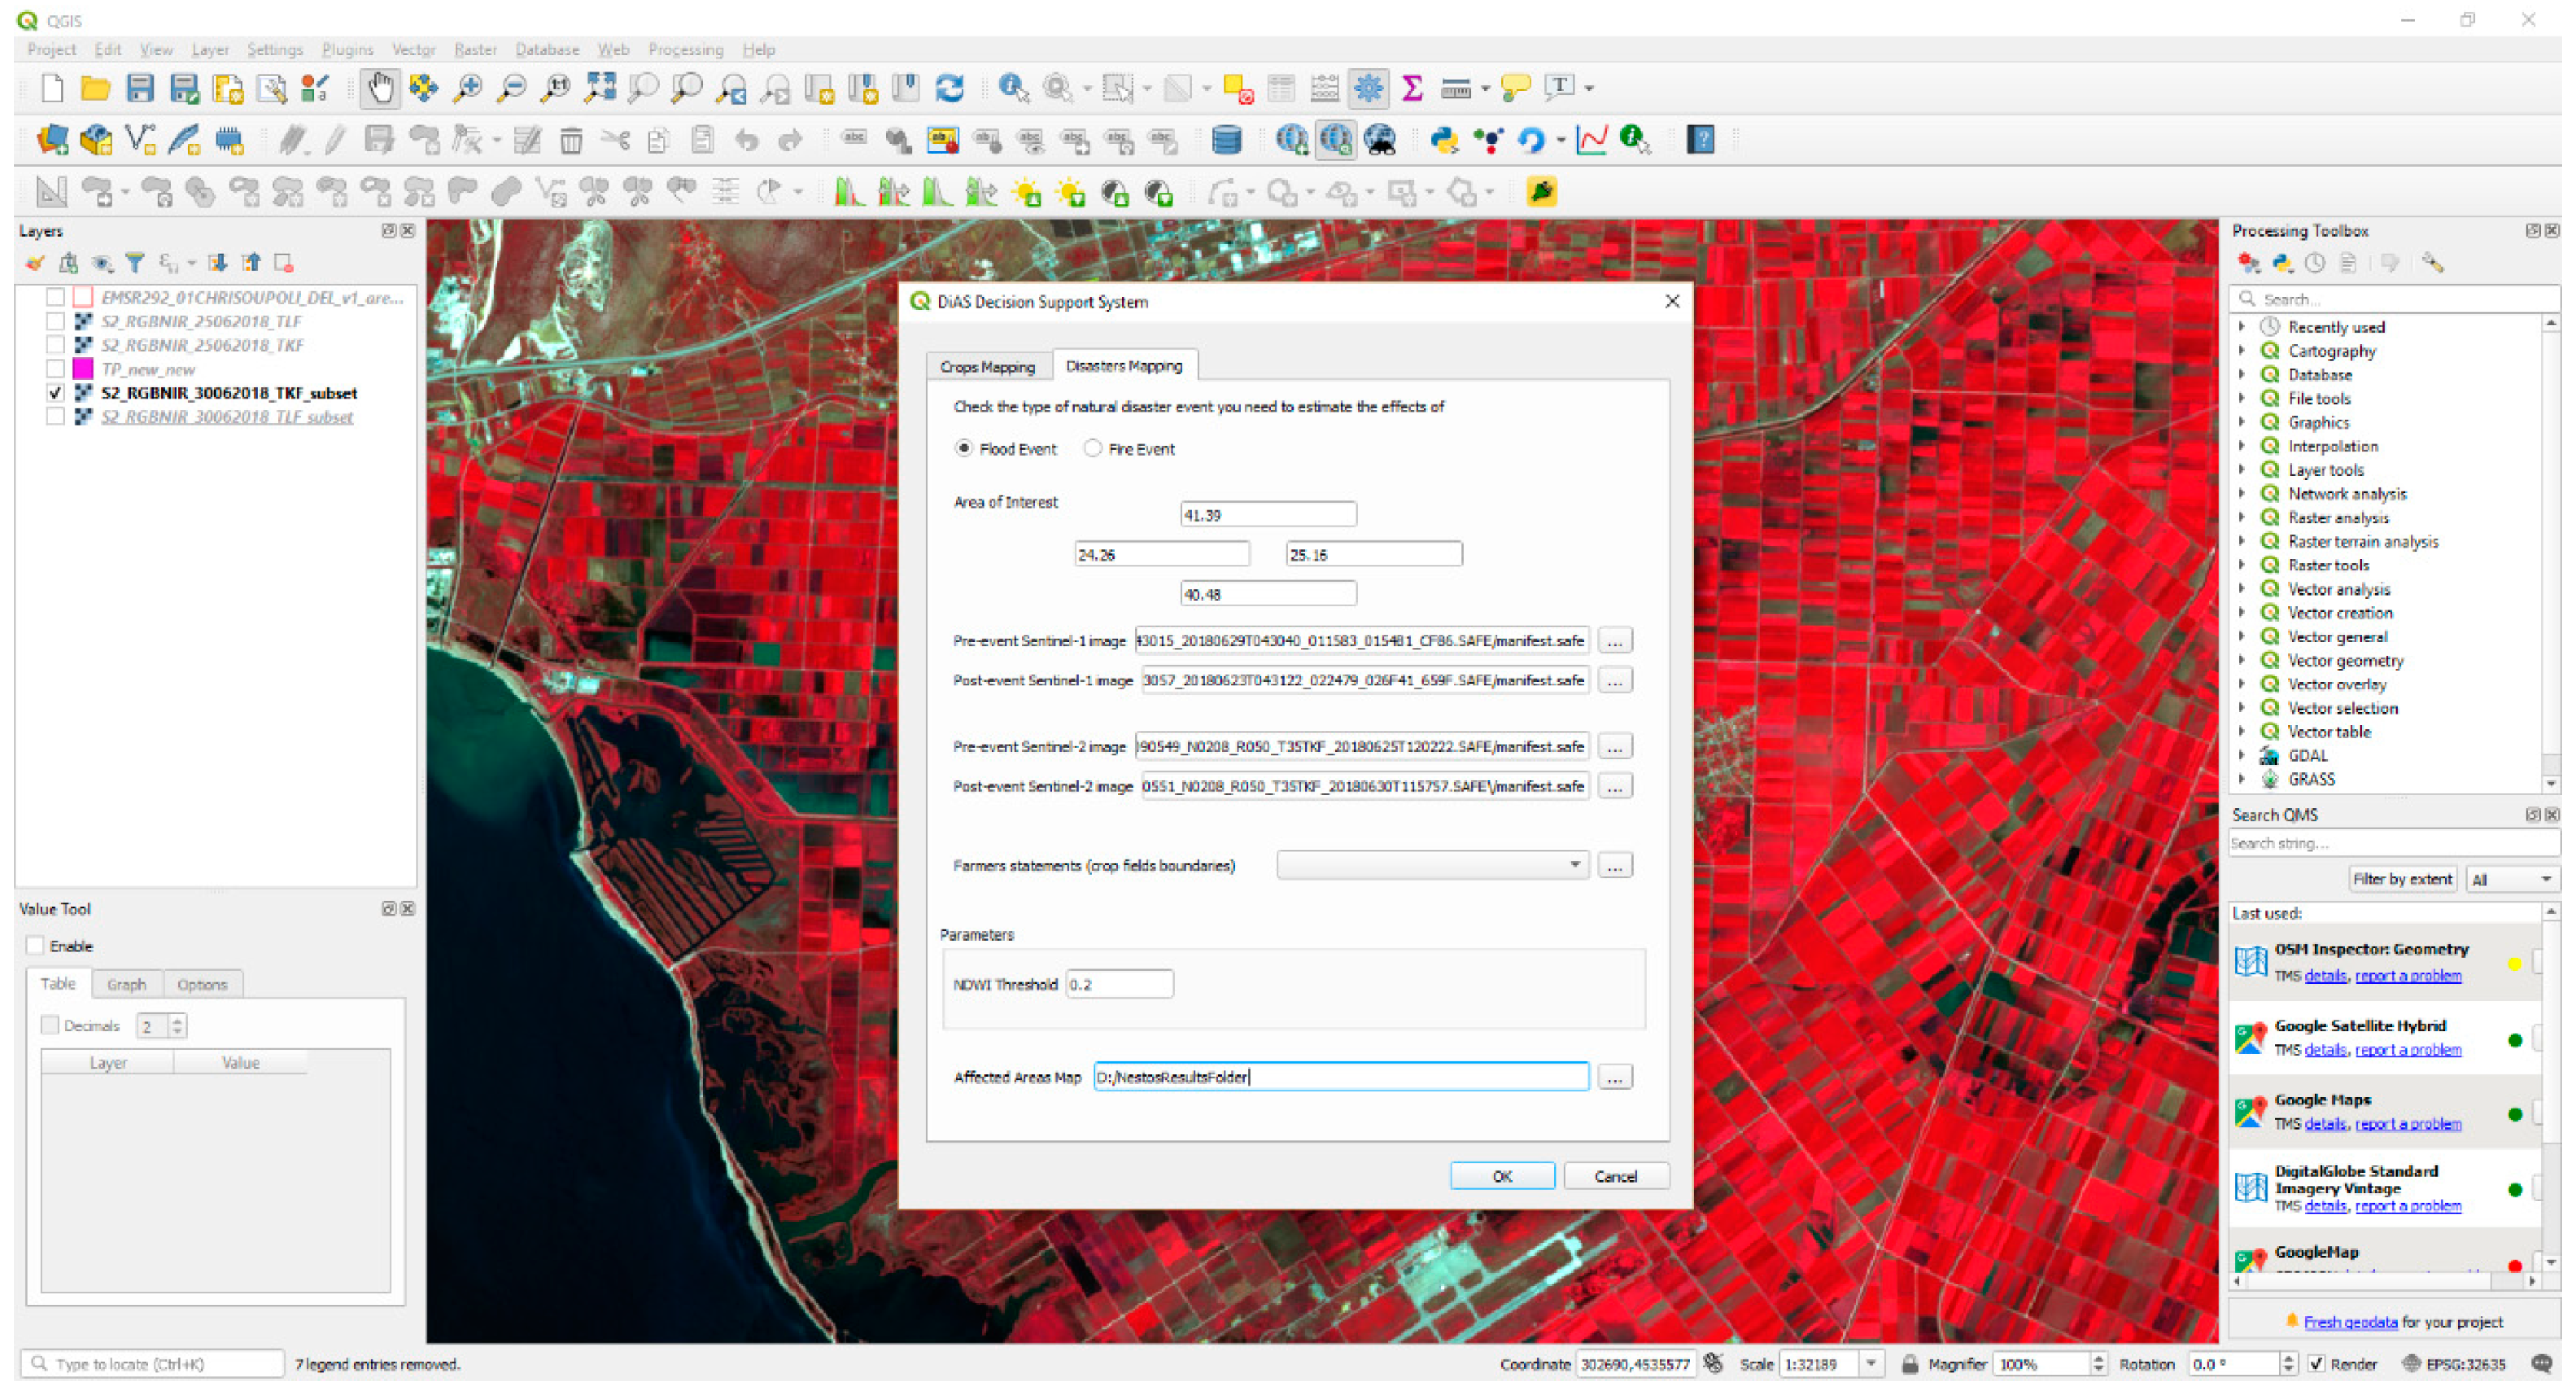This screenshot has width=2576, height=1394.
Task: Click the Delete Selected trash icon
Action: tap(571, 140)
